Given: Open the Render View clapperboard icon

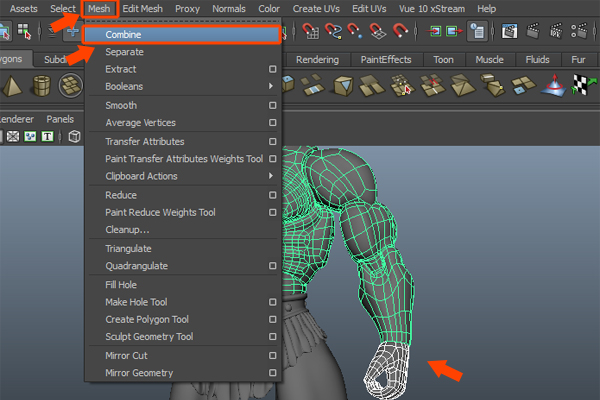Looking at the screenshot, I should click(509, 32).
